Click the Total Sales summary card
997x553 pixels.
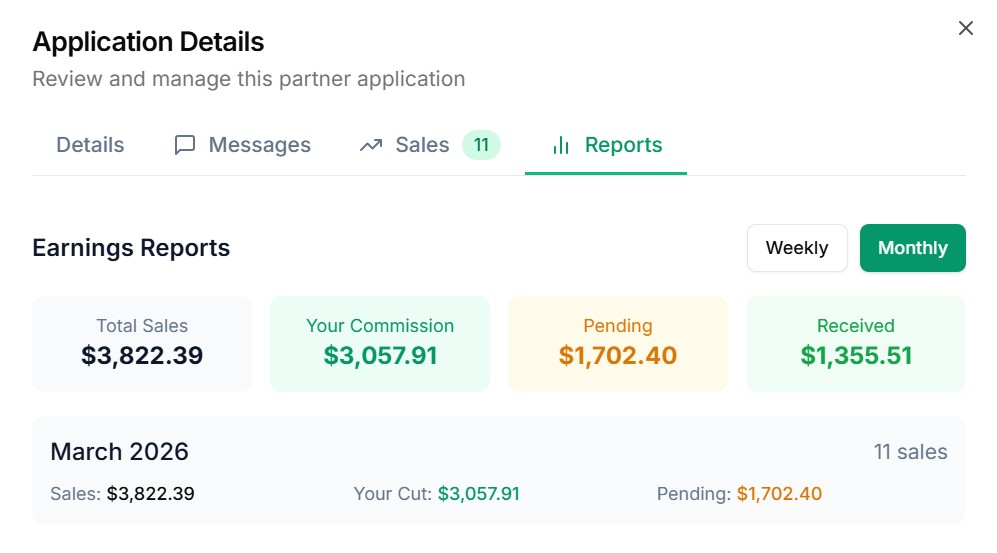(x=142, y=343)
